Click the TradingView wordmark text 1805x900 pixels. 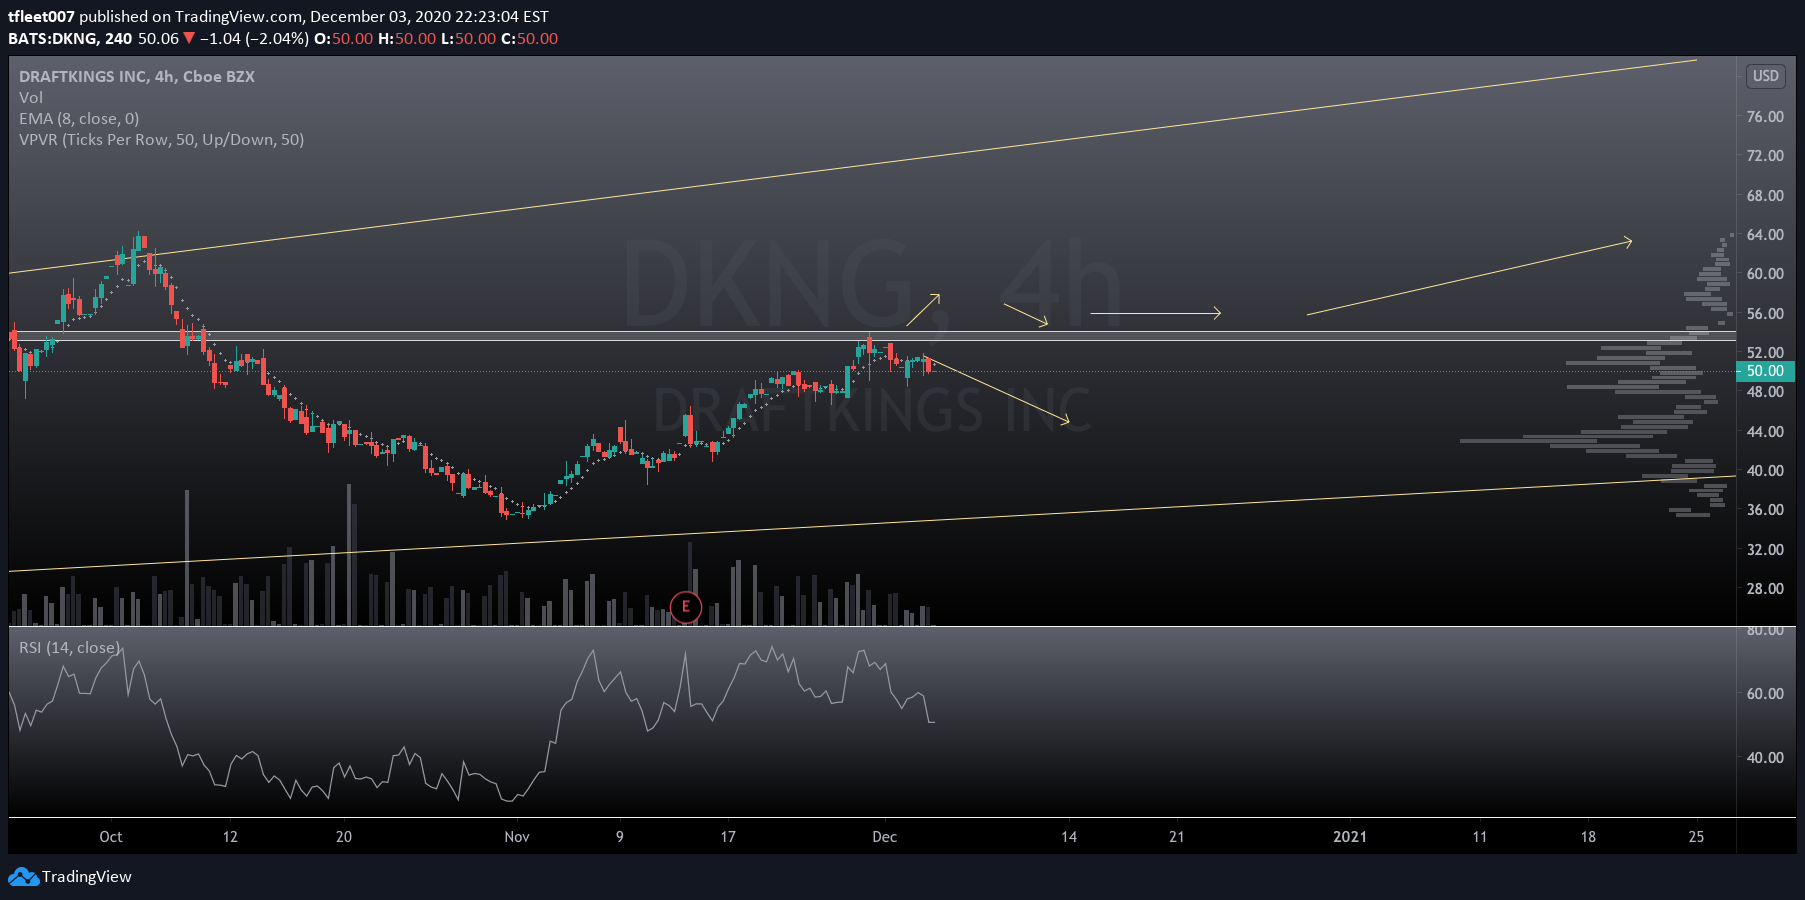[87, 877]
